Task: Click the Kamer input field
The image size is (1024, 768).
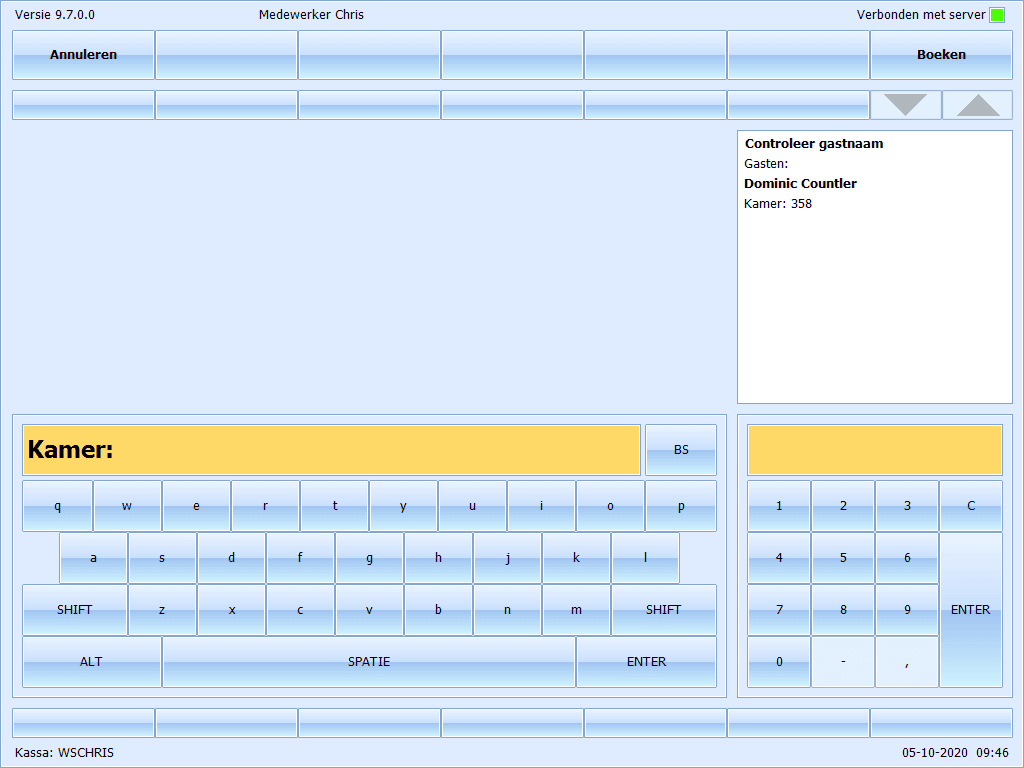Action: coord(331,450)
